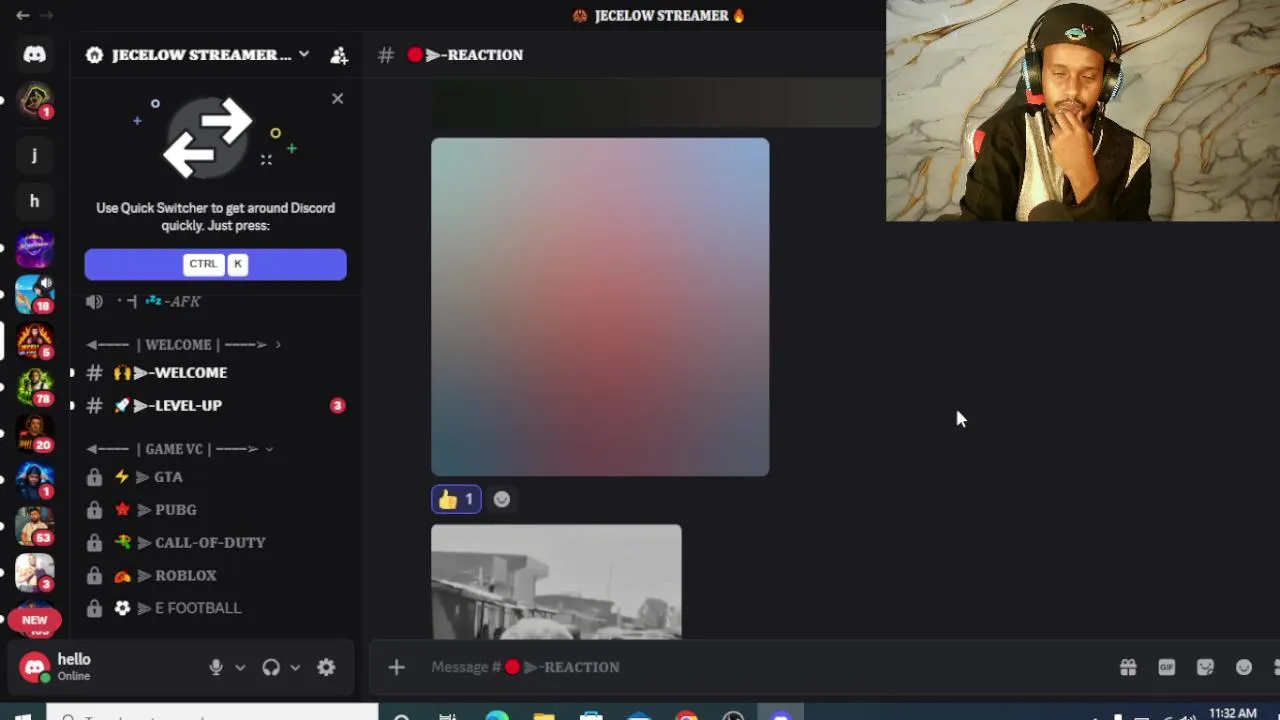Open the purple neon logo server icon

tap(35, 248)
